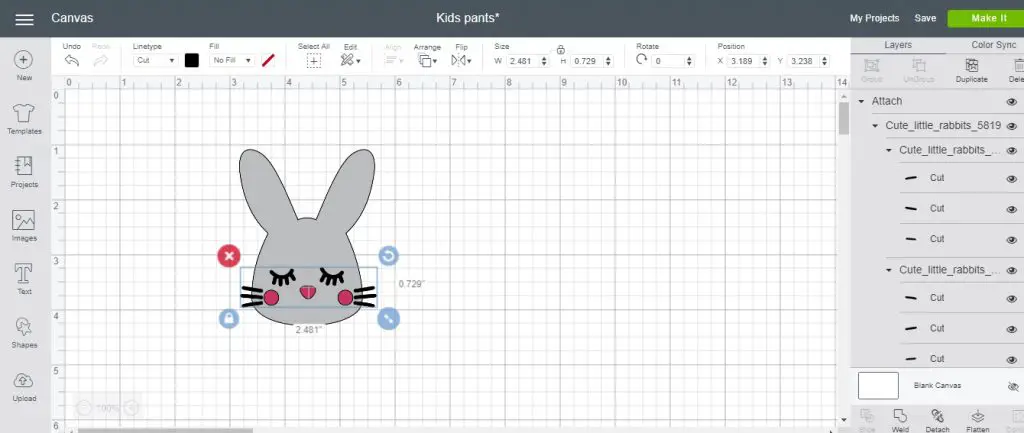Collapse the Cute_little_rabbits_5819 group
Screen dimensions: 1024x433
(x=875, y=126)
